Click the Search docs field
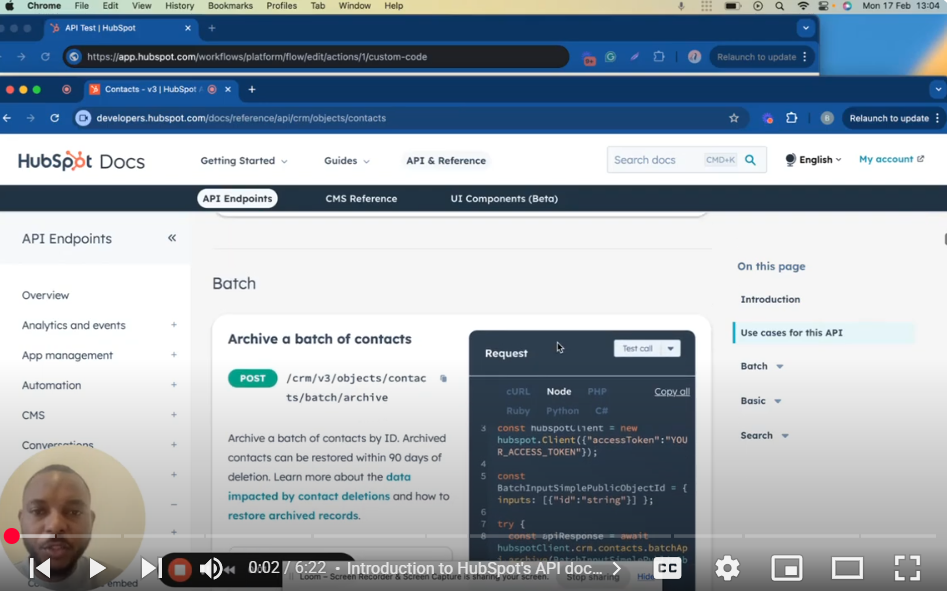The height and width of the screenshot is (591, 947). [x=656, y=160]
